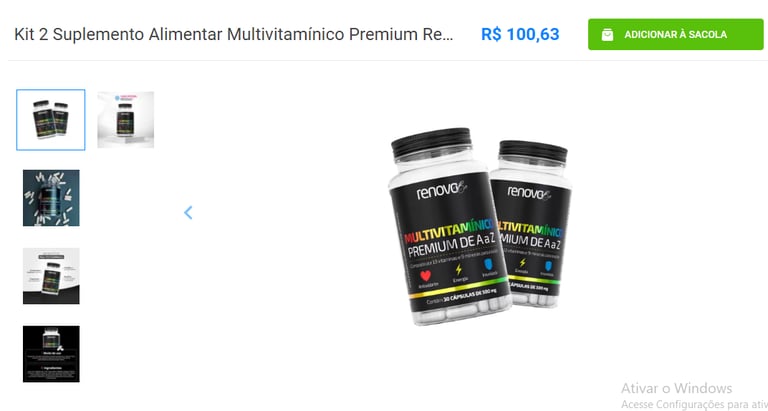Go to previous image with left chevron
768x411 pixels.
point(188,213)
